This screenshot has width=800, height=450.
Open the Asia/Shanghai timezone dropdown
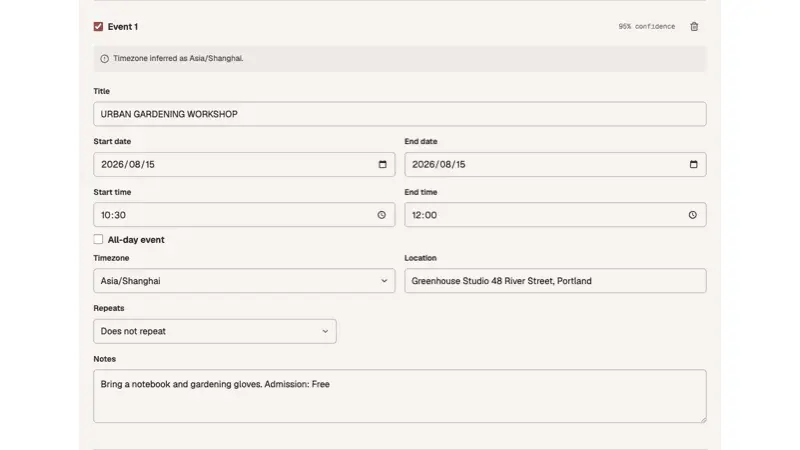point(244,281)
